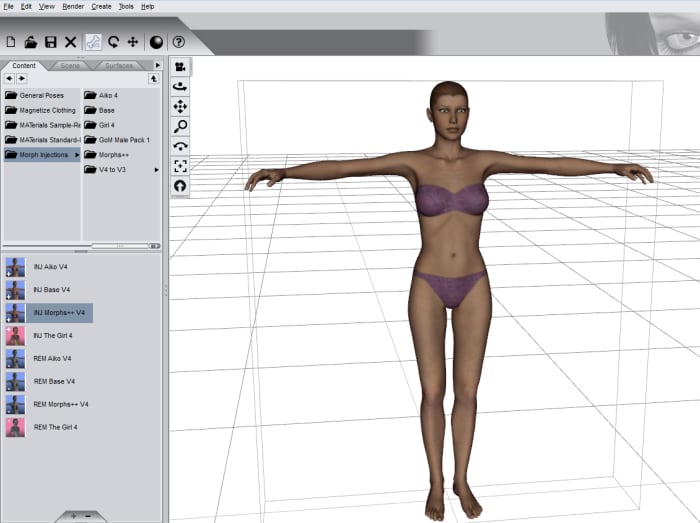Open the Tools menu
Image resolution: width=700 pixels, height=523 pixels.
[x=126, y=6]
